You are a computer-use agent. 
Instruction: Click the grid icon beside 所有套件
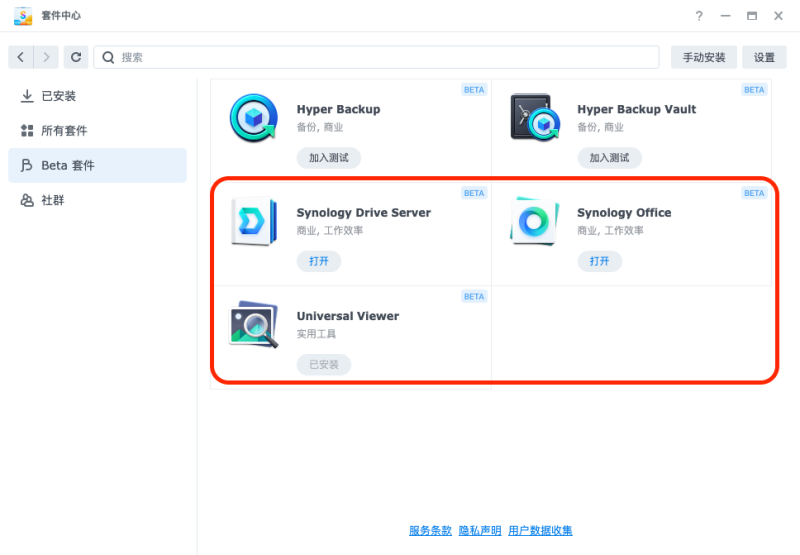pos(27,131)
